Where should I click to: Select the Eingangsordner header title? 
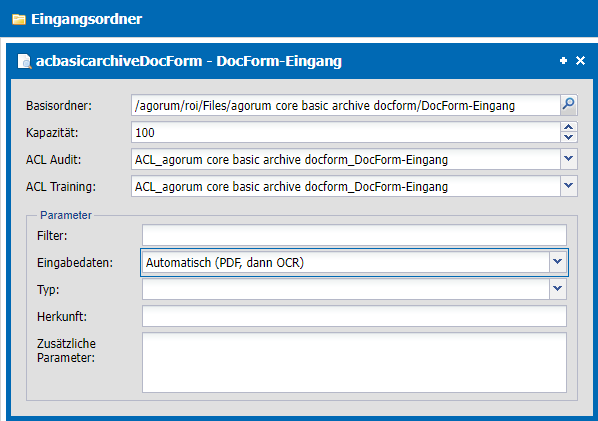click(87, 19)
